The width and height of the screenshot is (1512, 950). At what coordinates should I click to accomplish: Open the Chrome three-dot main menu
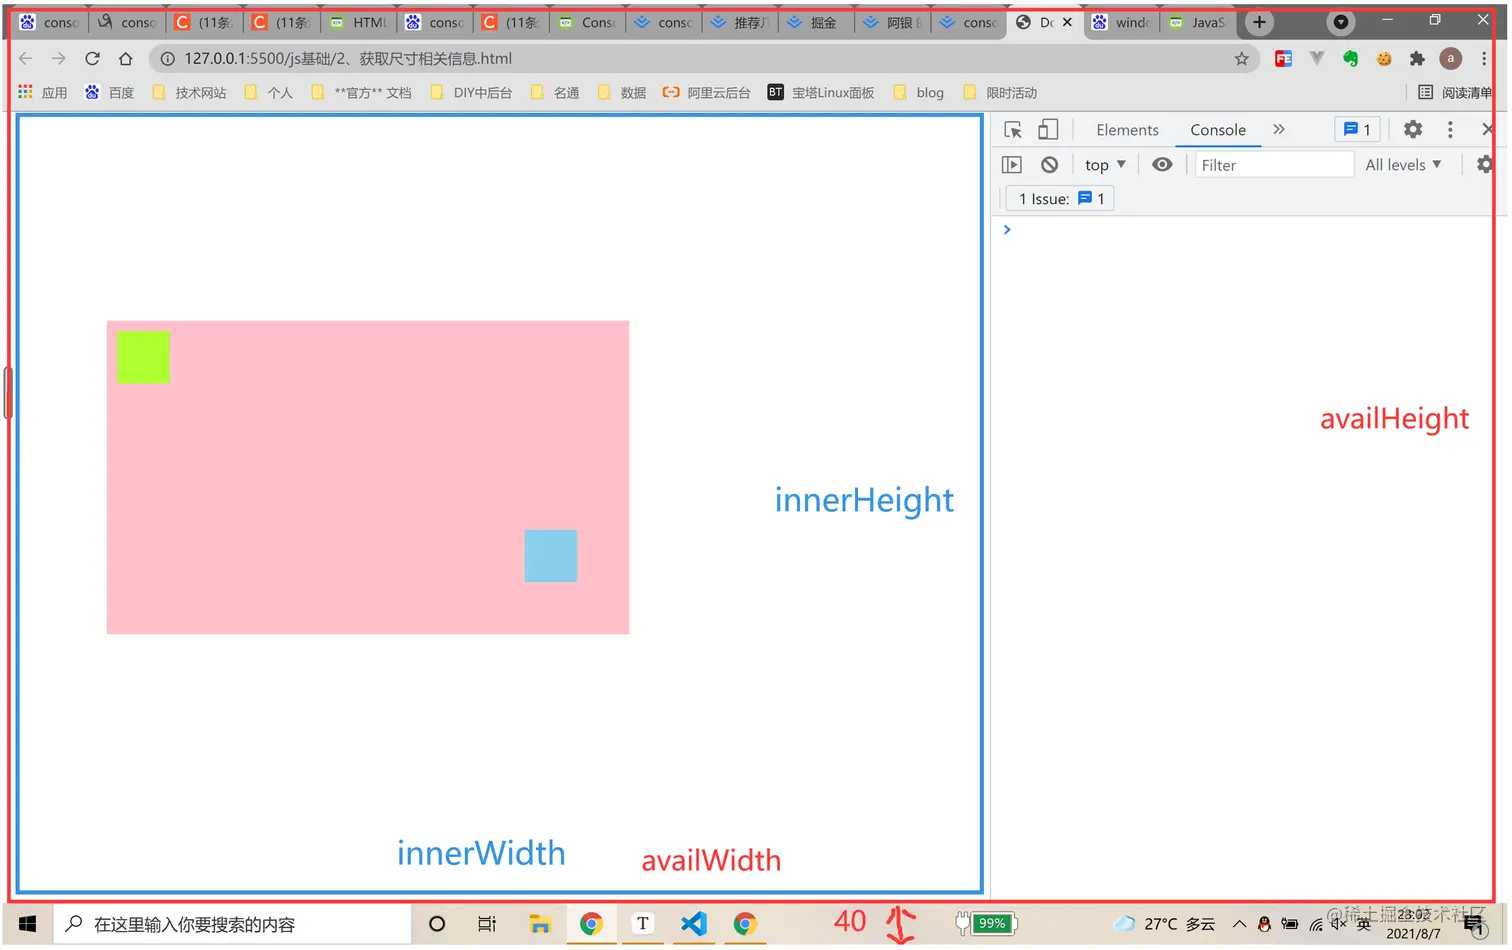(1484, 59)
